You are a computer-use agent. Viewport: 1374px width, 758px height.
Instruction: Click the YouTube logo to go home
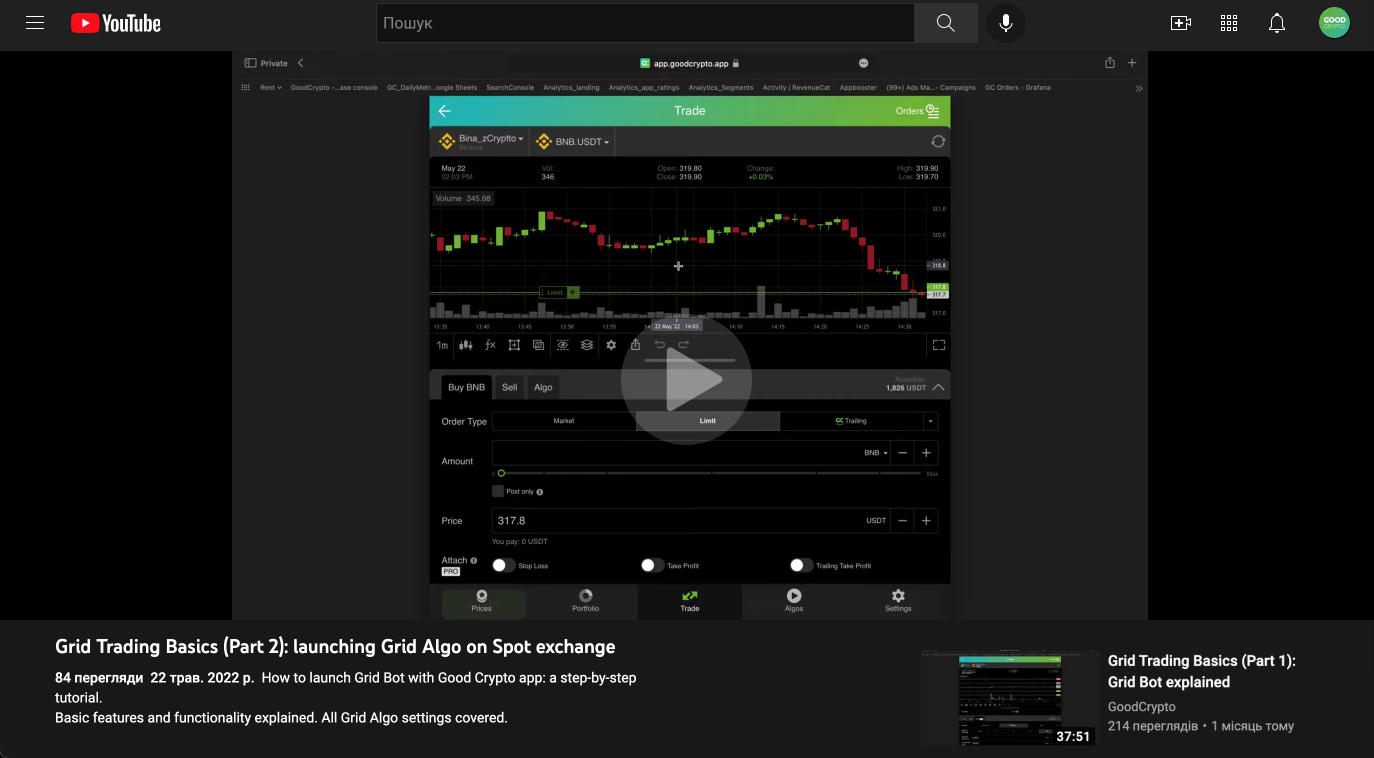[x=116, y=23]
